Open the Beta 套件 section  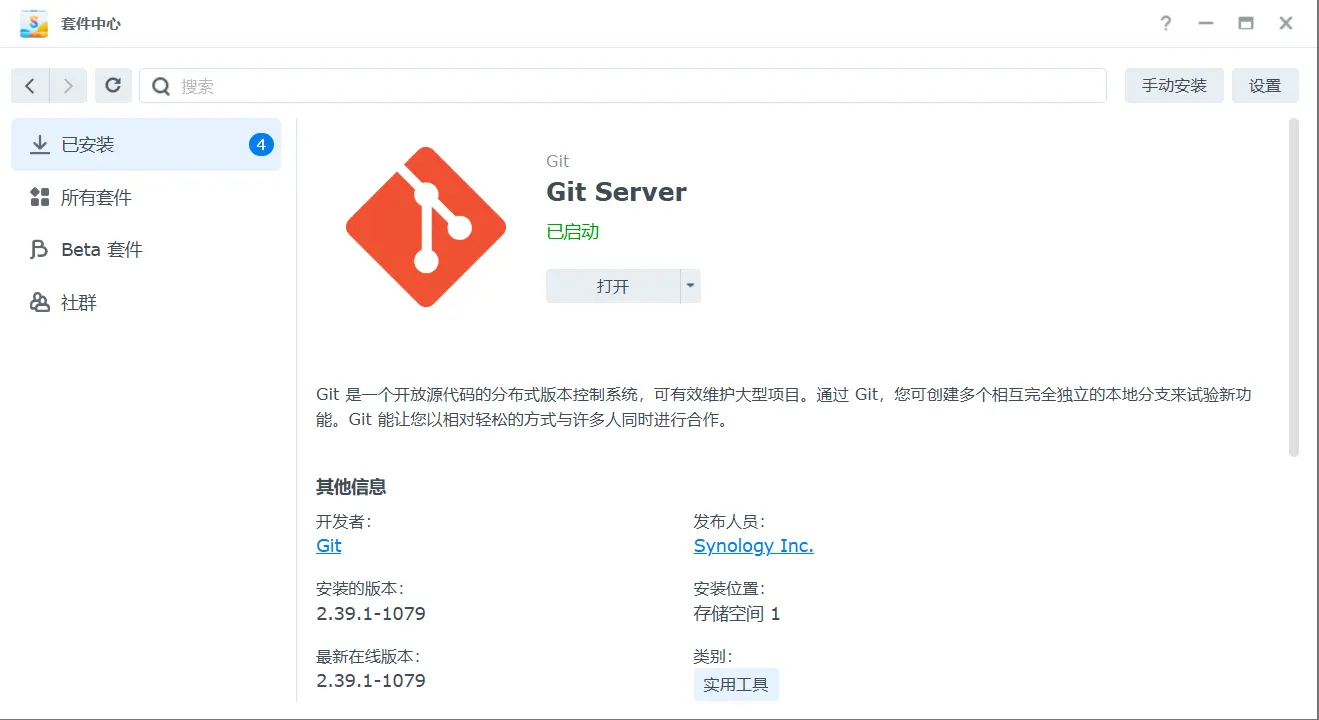(x=103, y=249)
